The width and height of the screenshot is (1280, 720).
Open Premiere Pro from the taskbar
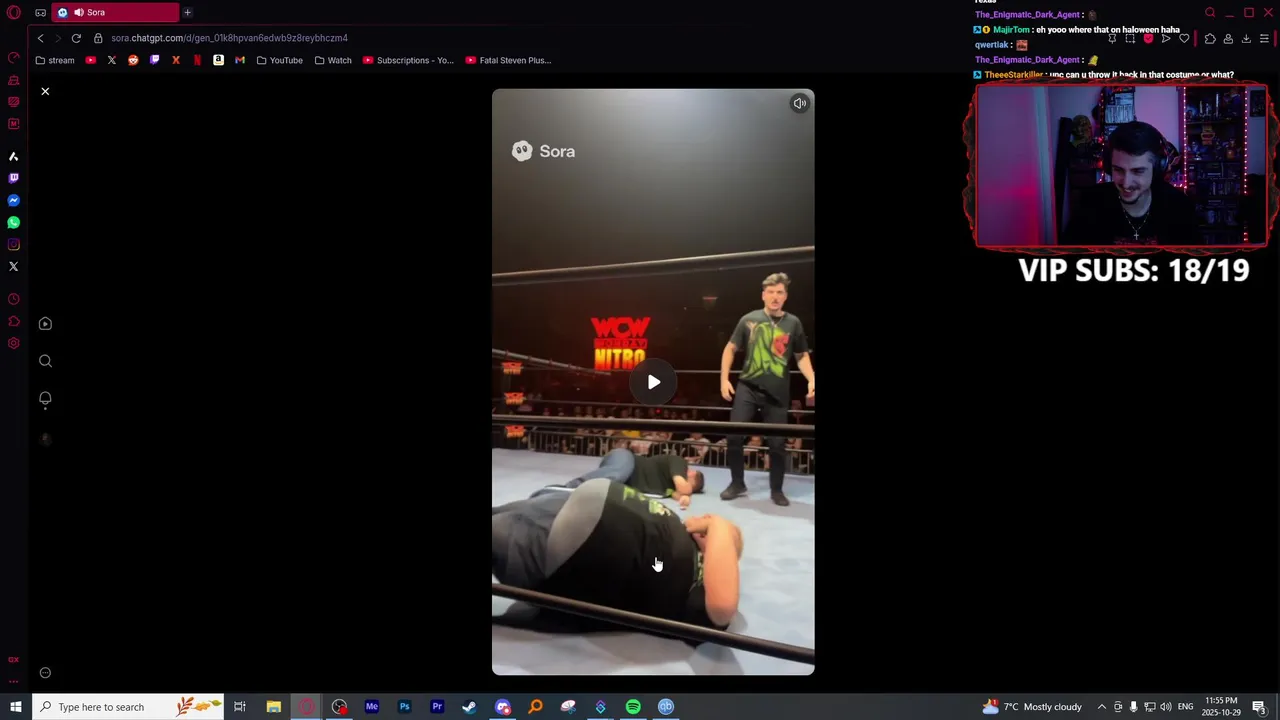coord(437,707)
